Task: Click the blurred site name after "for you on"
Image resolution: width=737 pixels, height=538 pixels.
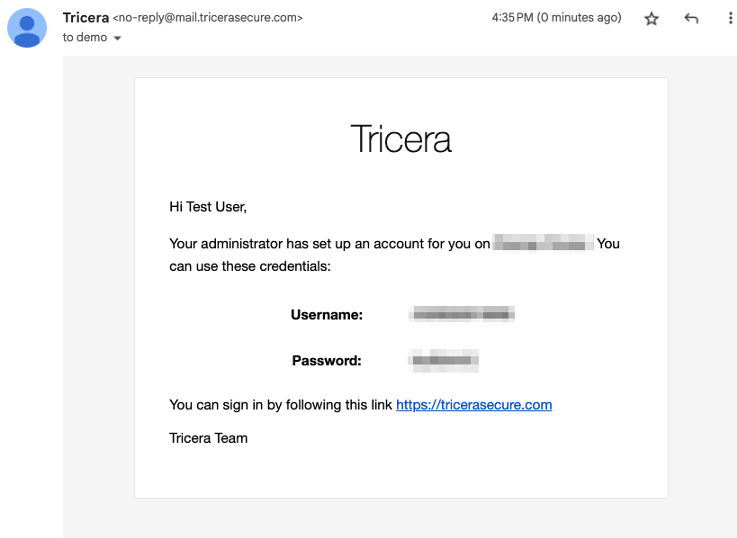Action: click(x=543, y=244)
